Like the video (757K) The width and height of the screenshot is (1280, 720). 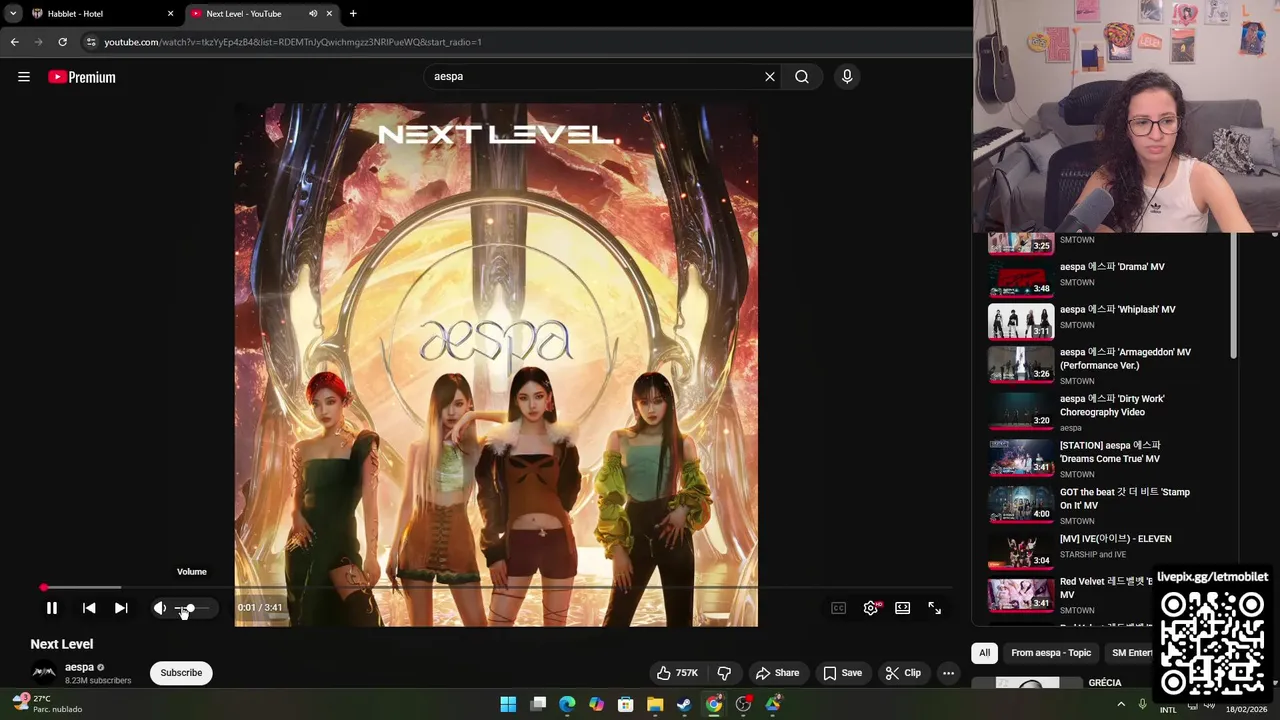677,673
